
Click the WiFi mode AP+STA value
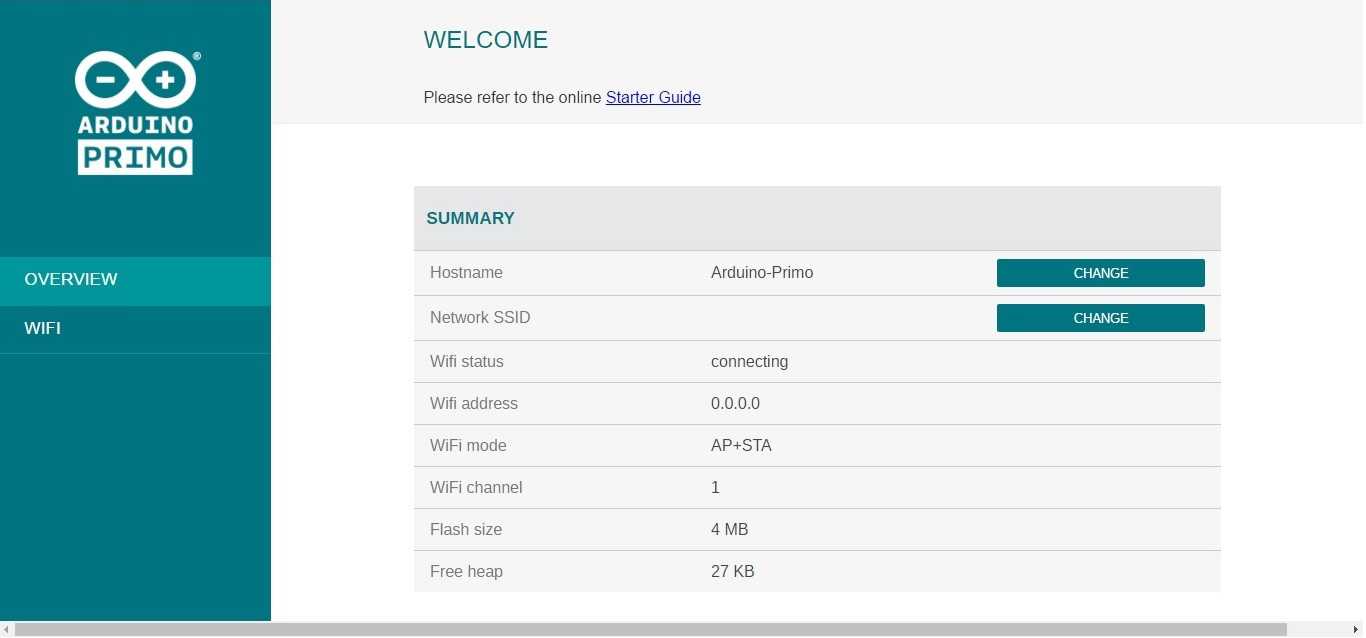click(741, 446)
